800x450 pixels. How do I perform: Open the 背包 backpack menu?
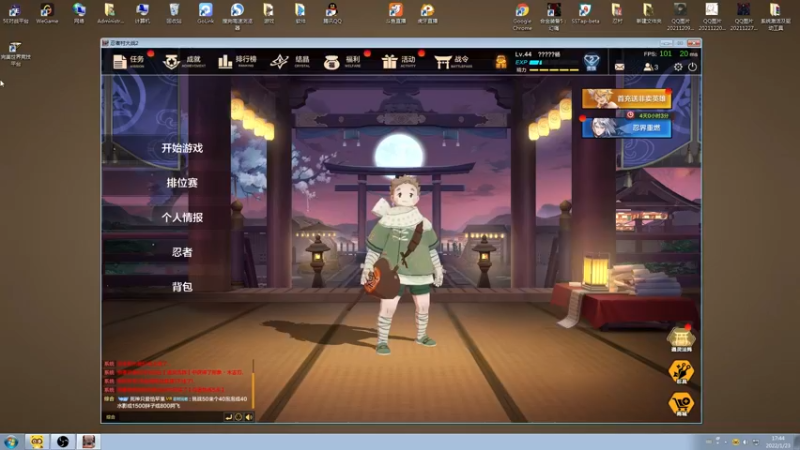[x=182, y=287]
